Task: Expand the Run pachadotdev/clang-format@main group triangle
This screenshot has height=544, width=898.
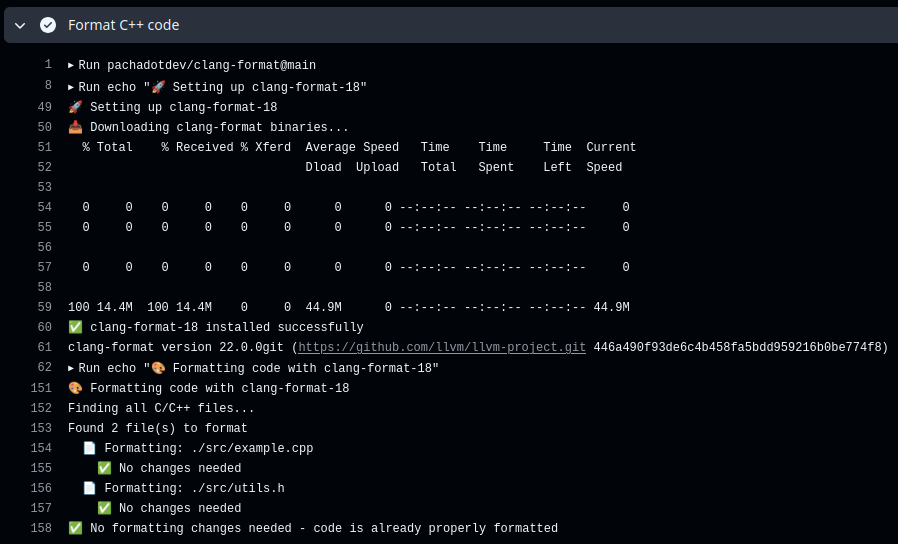Action: click(71, 65)
